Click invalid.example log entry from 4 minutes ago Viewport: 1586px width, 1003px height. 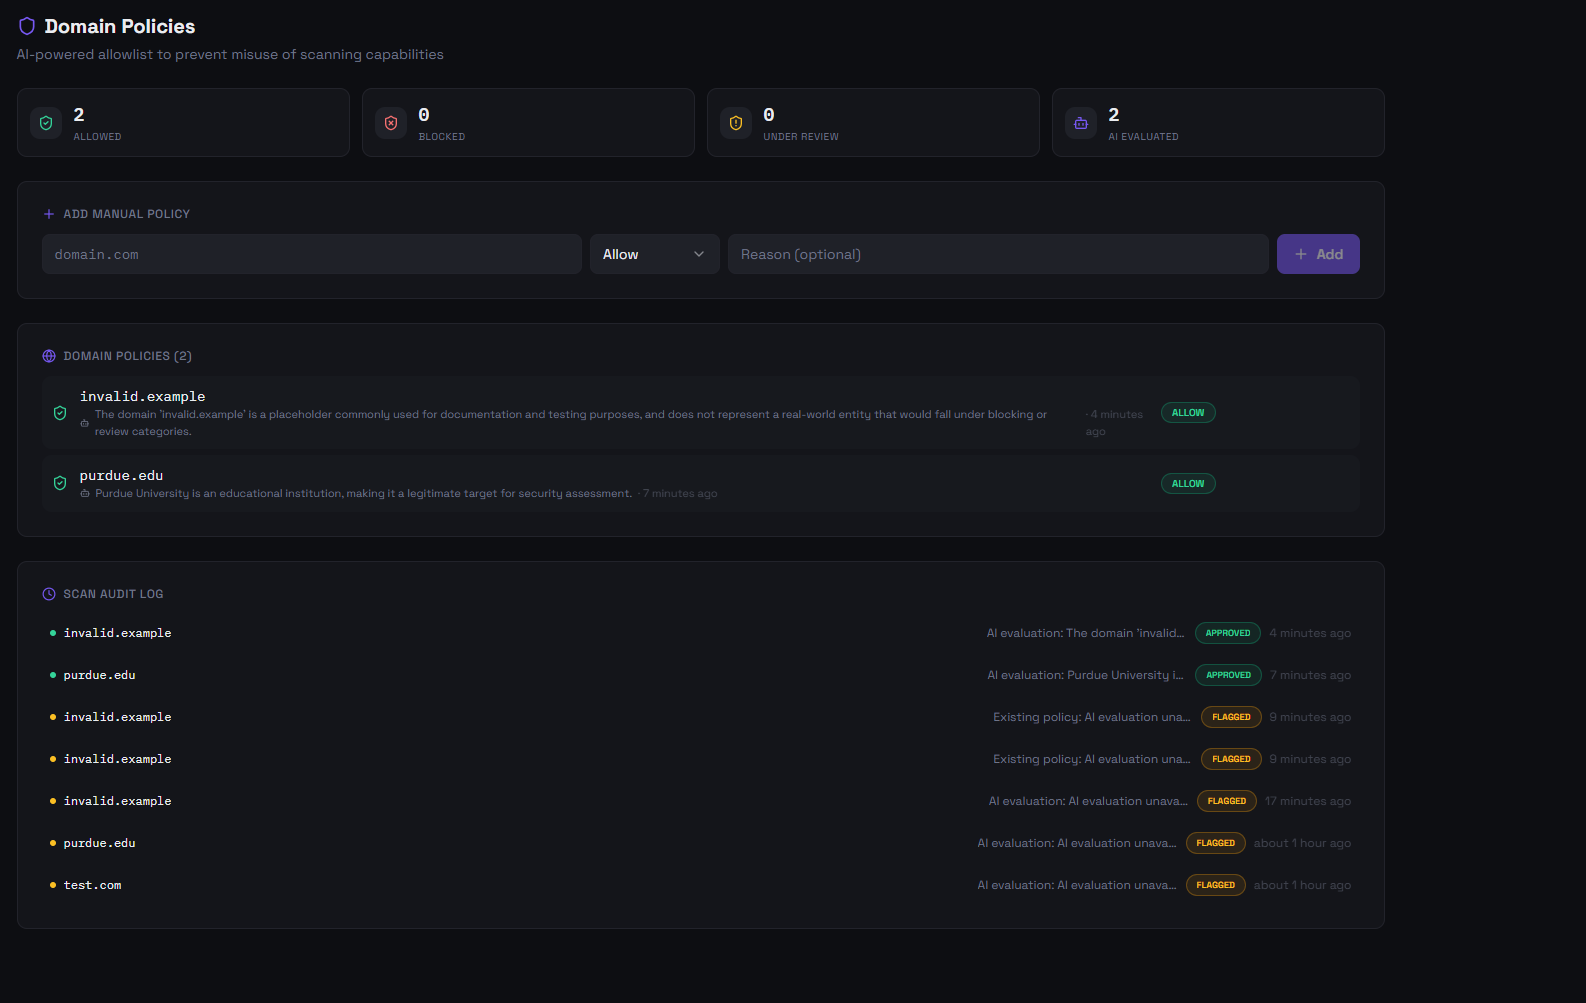coord(700,633)
